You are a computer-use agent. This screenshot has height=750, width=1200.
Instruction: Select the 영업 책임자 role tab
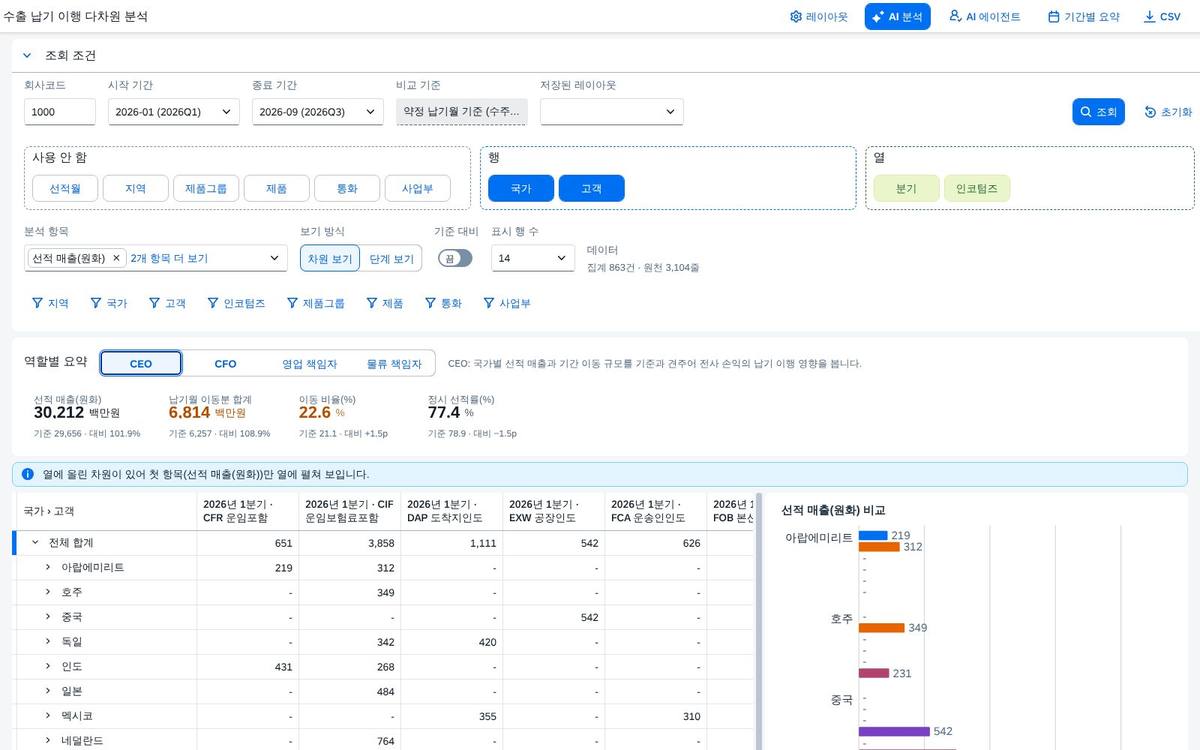point(309,363)
